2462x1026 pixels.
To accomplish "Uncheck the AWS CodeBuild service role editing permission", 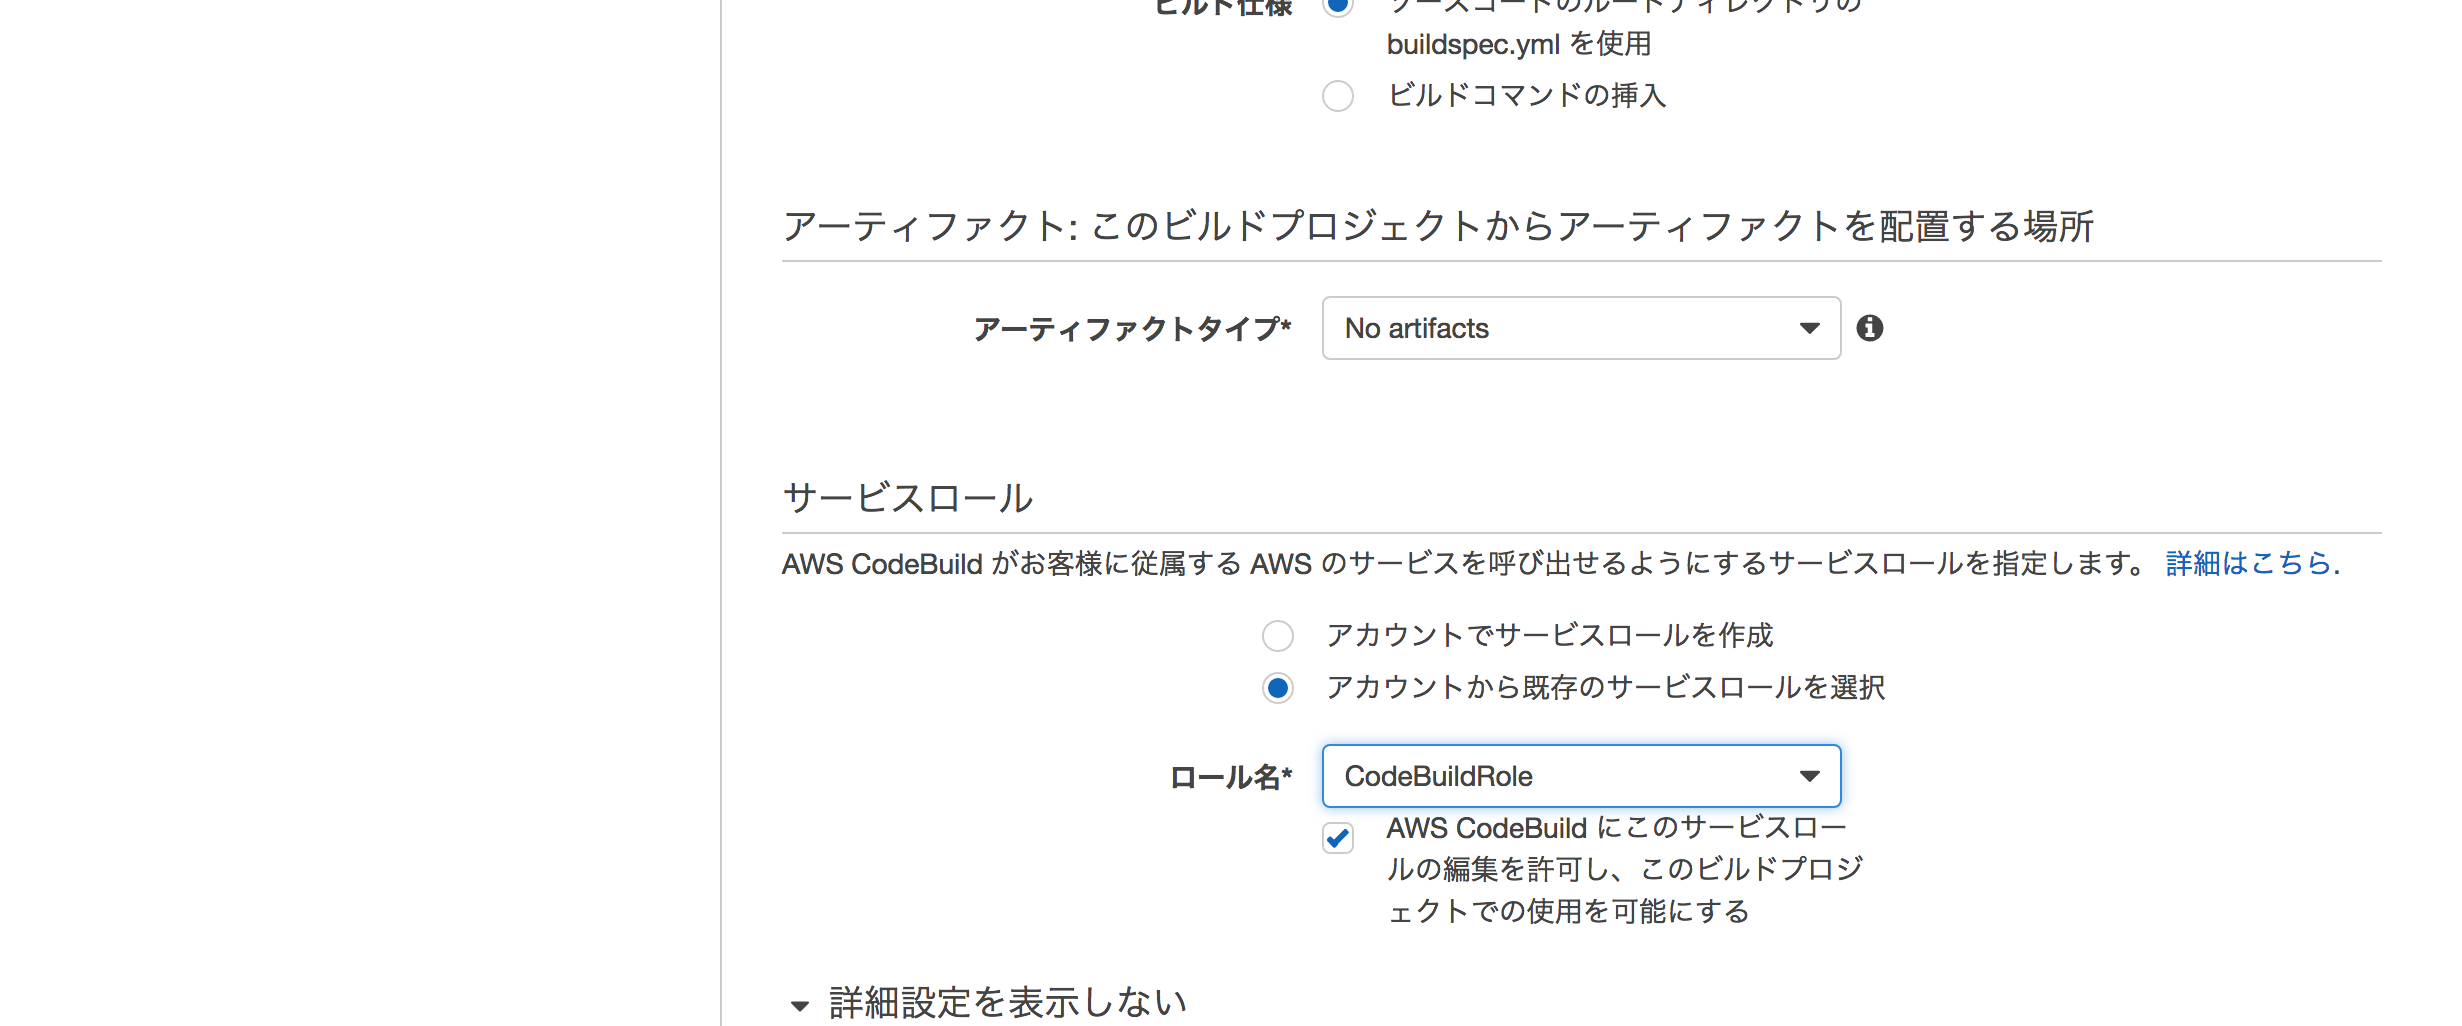I will [1339, 840].
